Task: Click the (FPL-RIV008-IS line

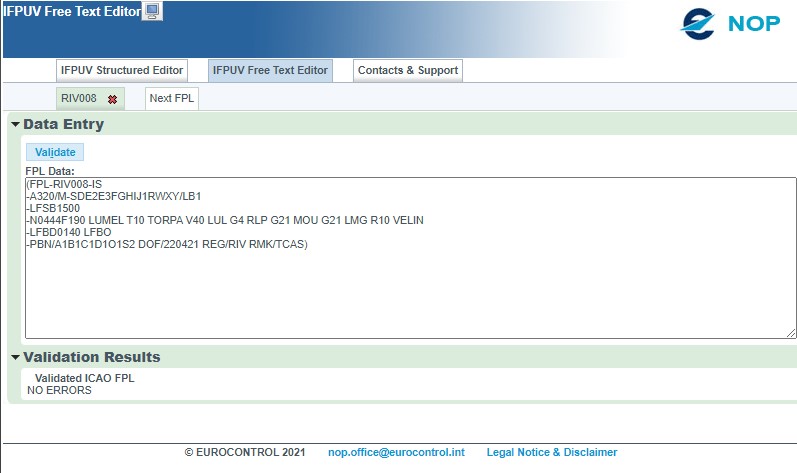Action: (x=64, y=184)
